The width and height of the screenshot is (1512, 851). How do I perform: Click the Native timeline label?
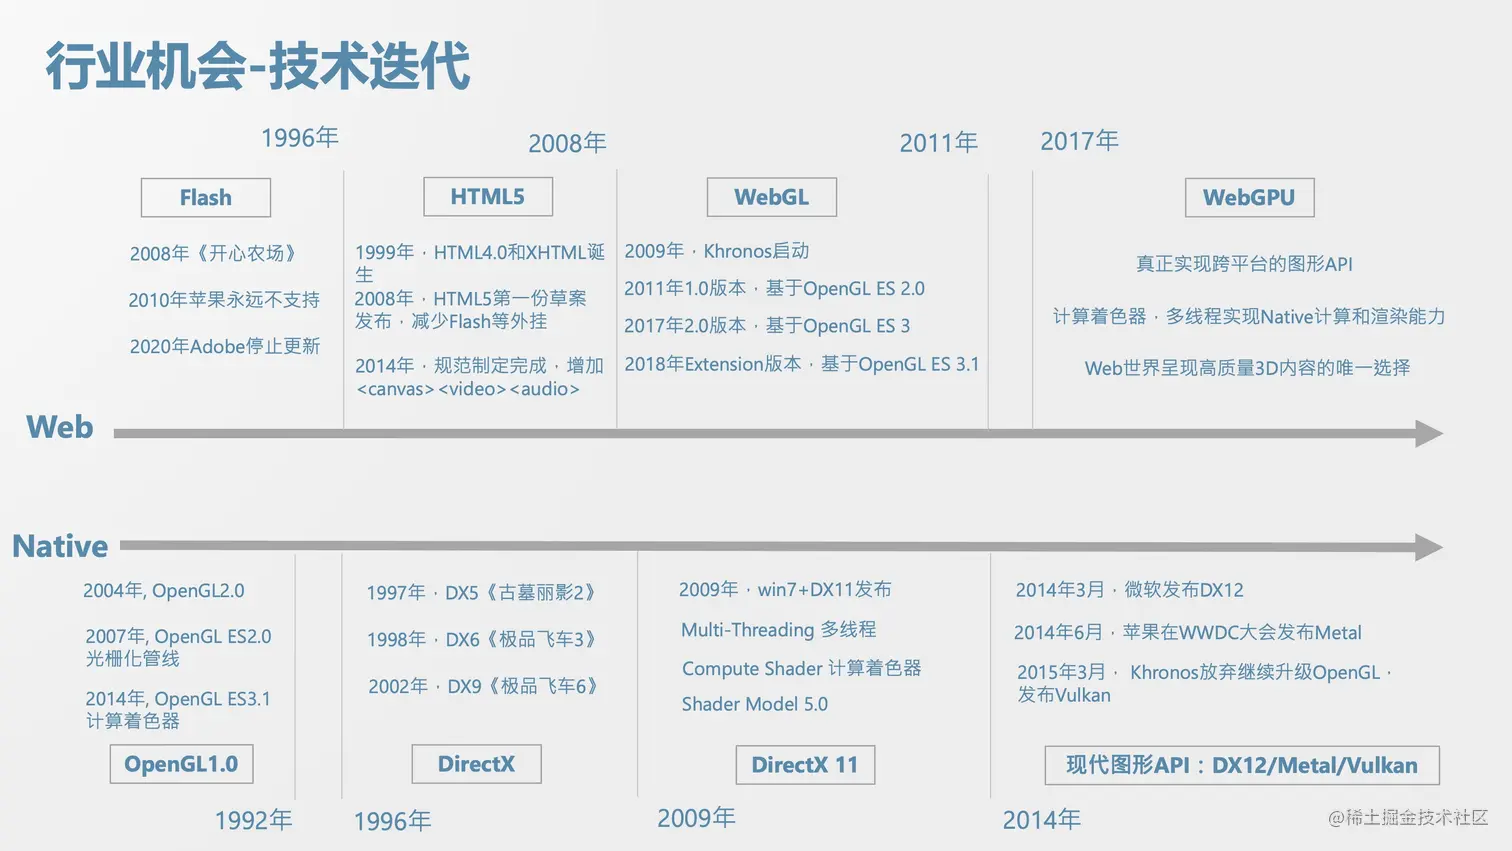pyautogui.click(x=60, y=547)
